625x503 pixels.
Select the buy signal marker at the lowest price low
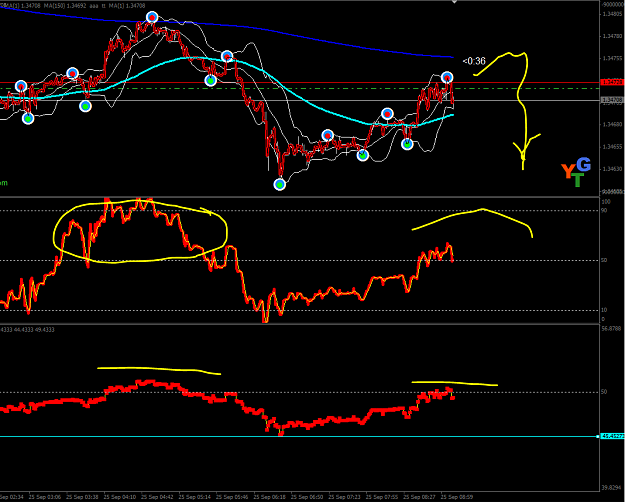[280, 185]
